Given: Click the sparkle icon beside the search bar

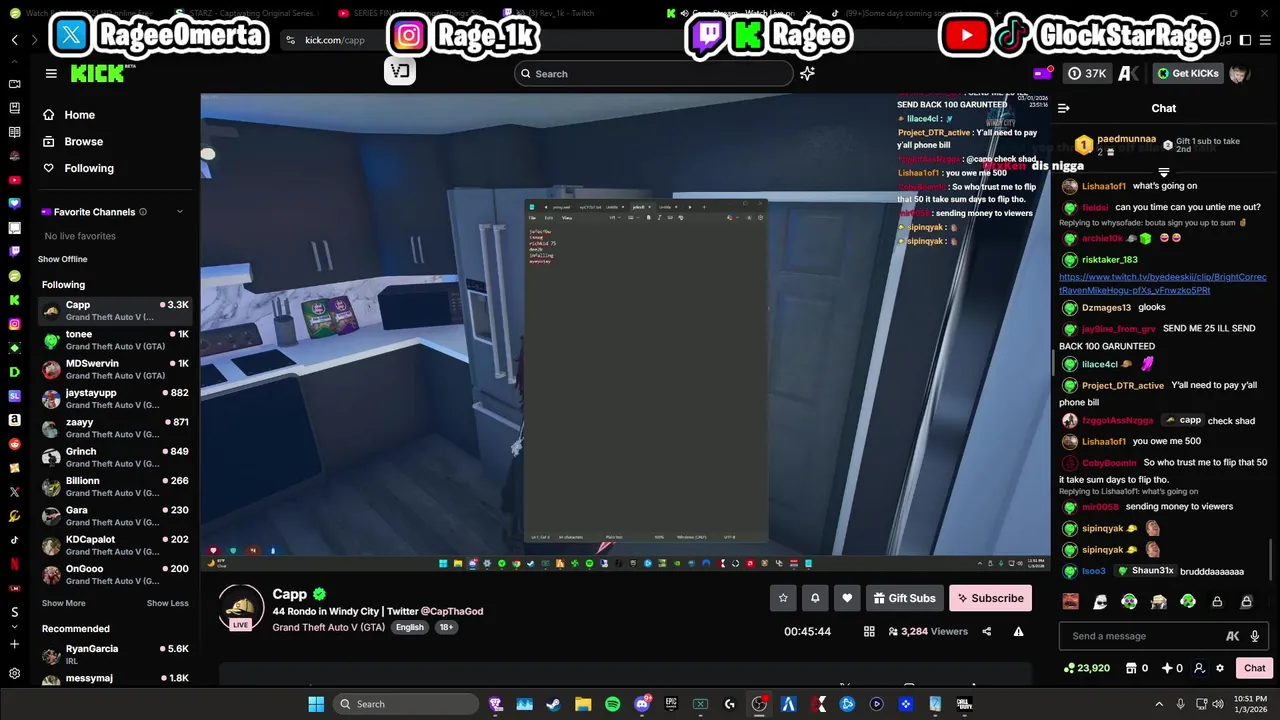Looking at the screenshot, I should click(807, 73).
